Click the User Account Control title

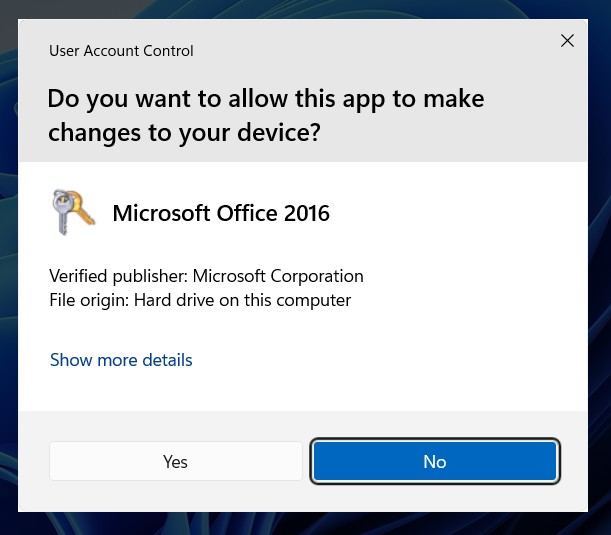pos(121,51)
